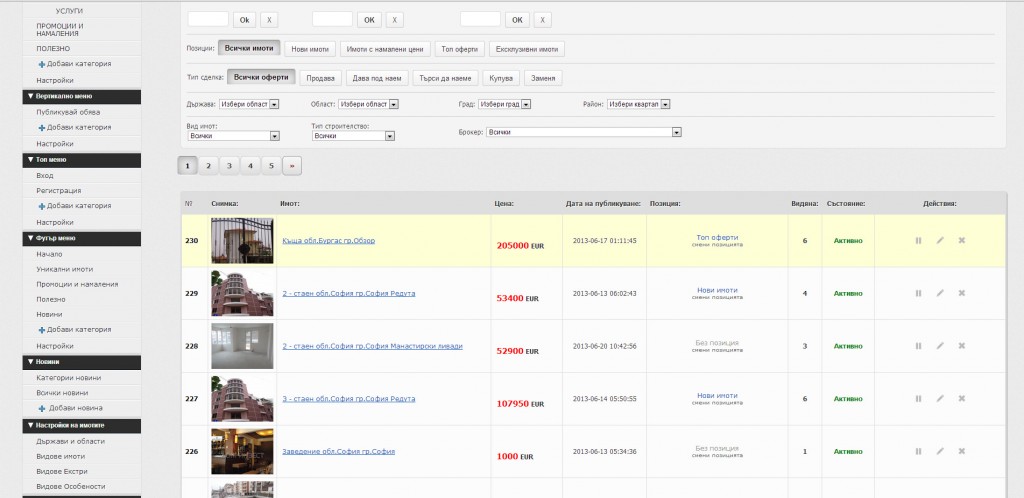
Task: Filter deal type Продава
Action: 321,78
